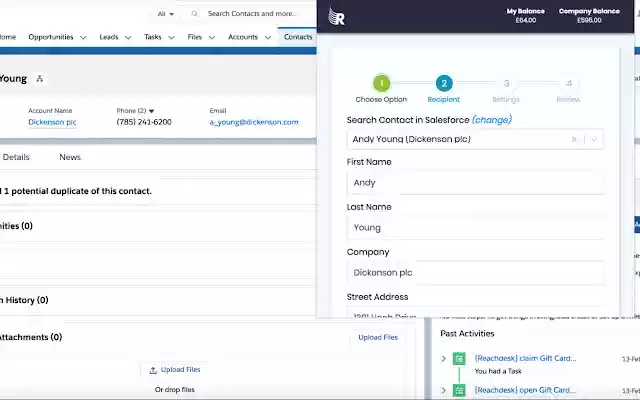
Task: Click the Andy Young (Dickenson plc) search box
Action: (x=475, y=139)
